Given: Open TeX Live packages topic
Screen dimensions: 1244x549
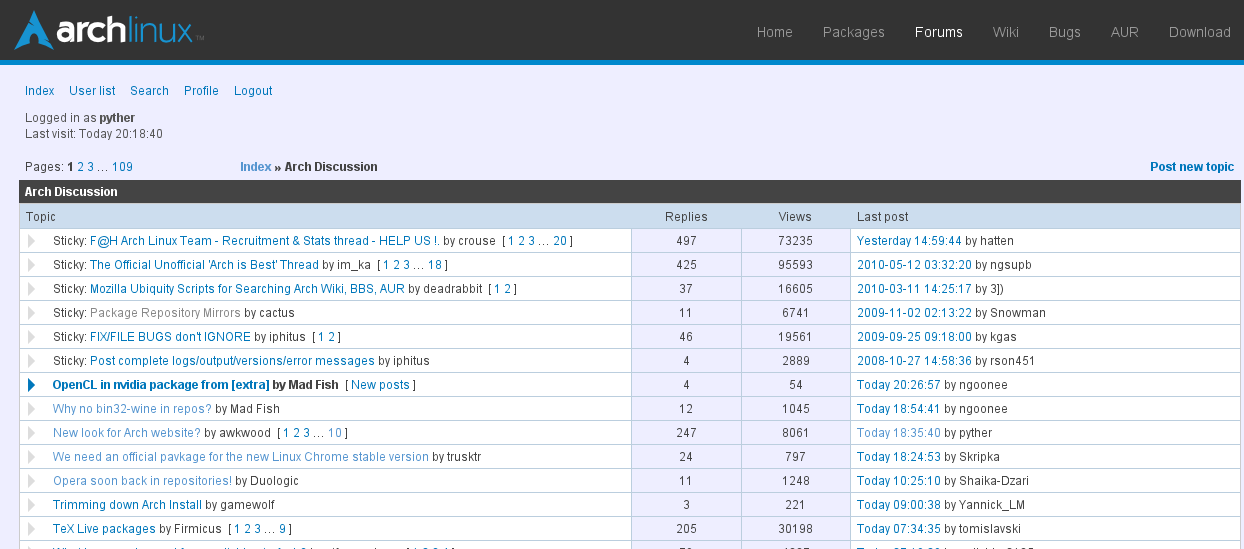Looking at the screenshot, I should tap(104, 529).
